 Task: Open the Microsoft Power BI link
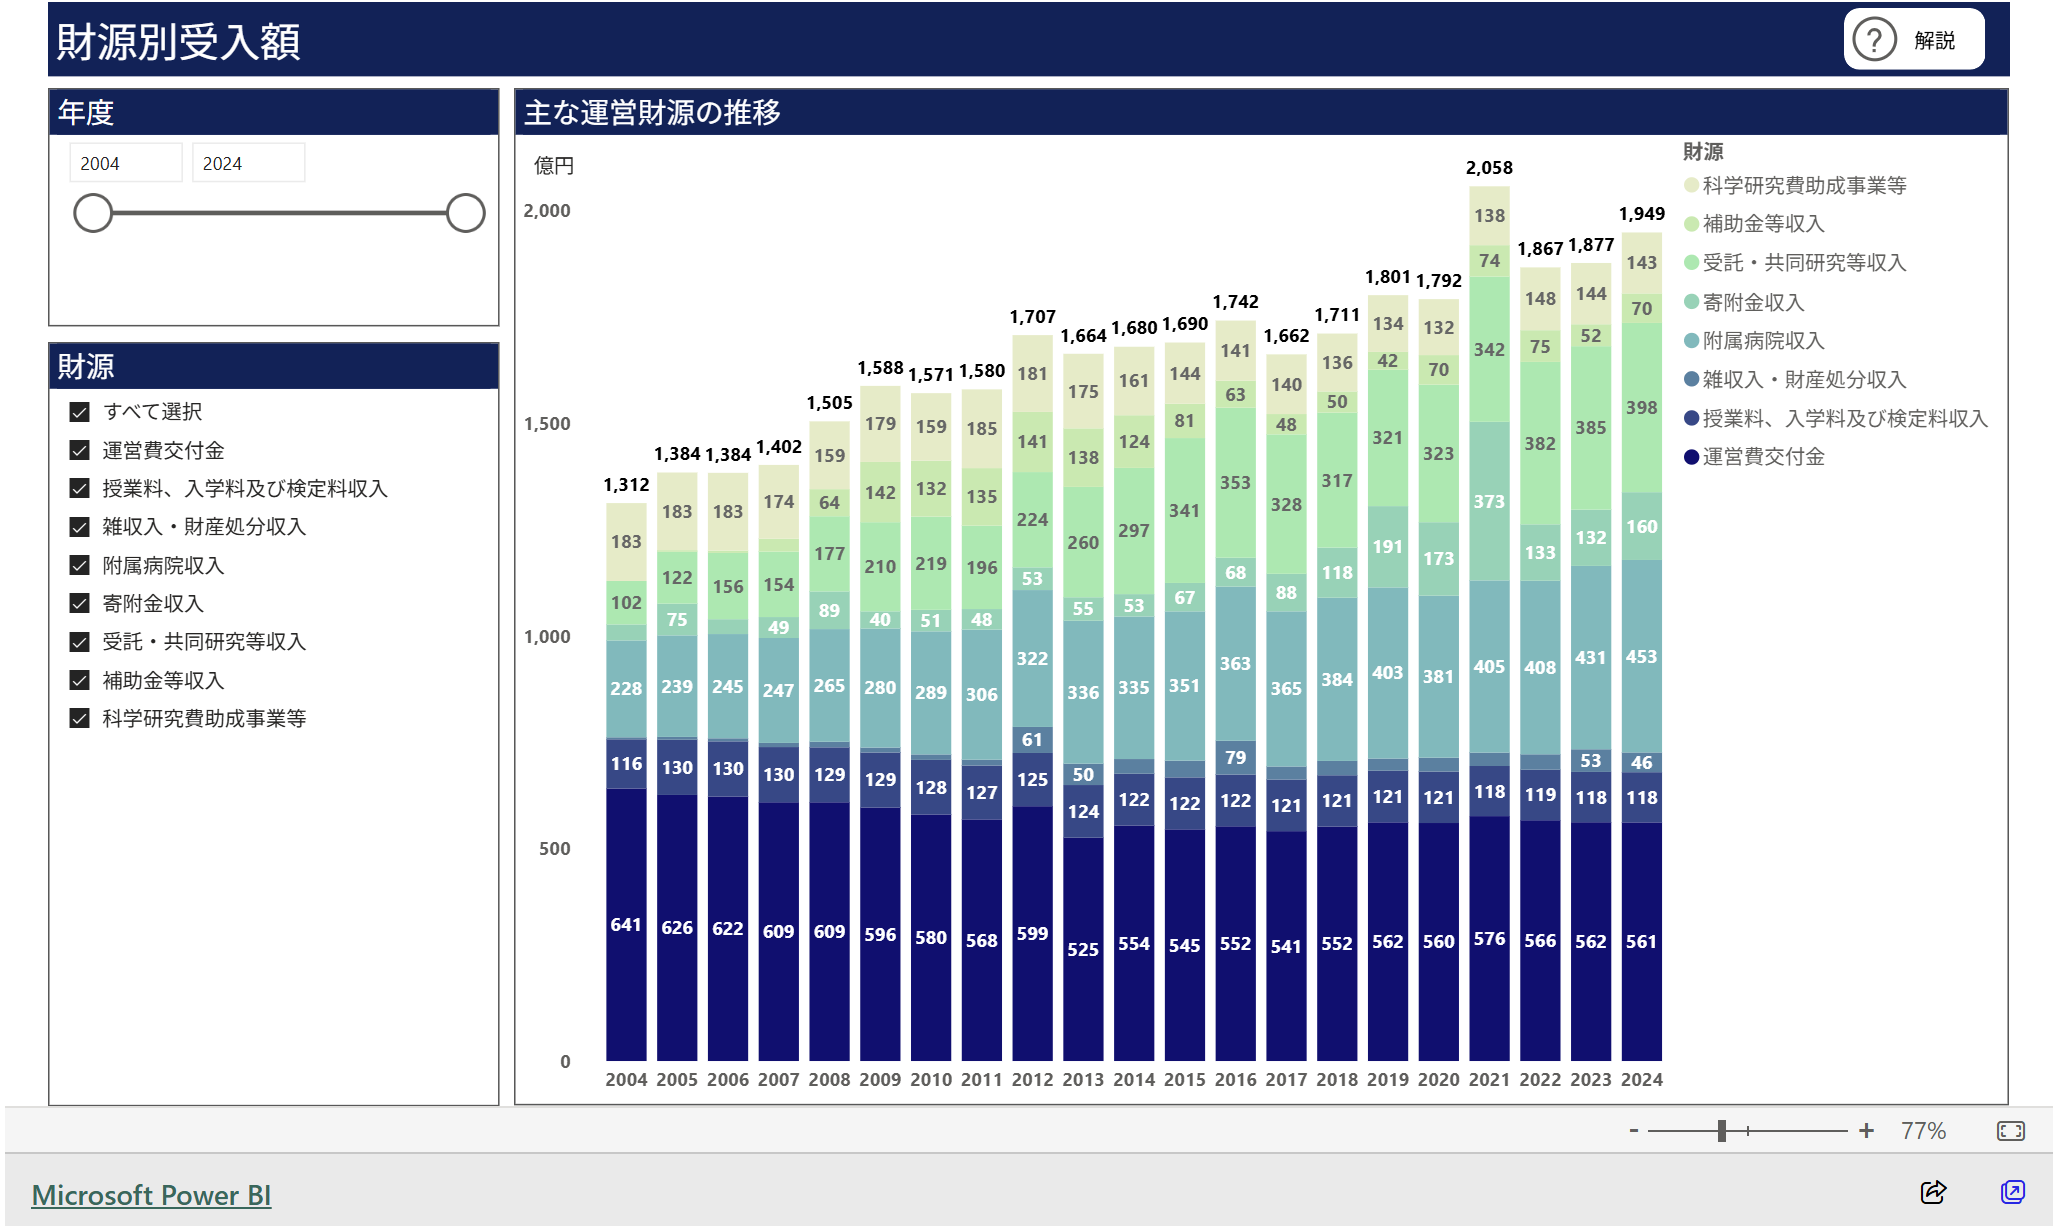(x=151, y=1195)
